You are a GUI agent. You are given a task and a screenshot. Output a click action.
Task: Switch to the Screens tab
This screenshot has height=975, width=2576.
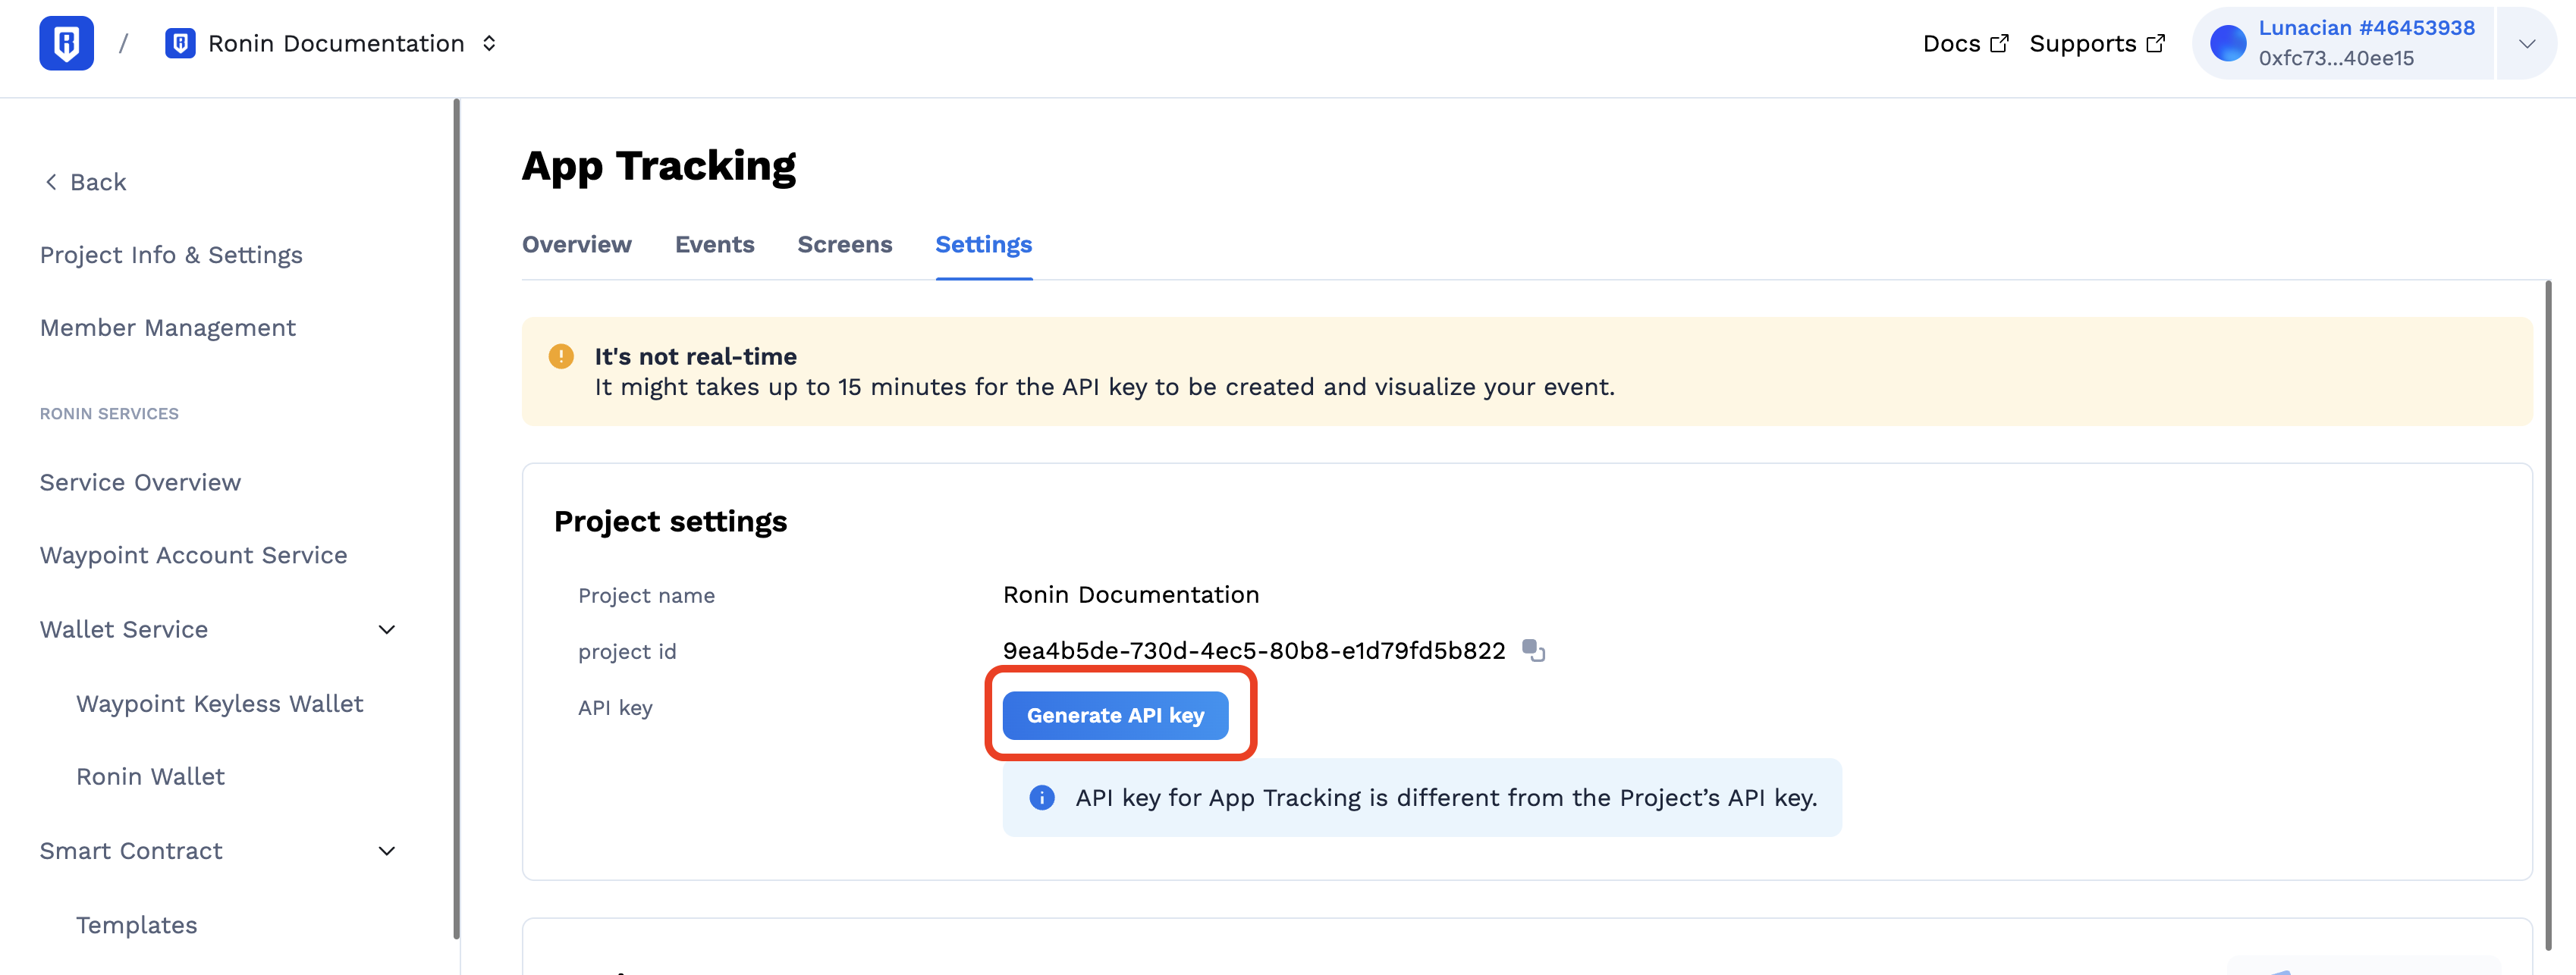(x=845, y=245)
